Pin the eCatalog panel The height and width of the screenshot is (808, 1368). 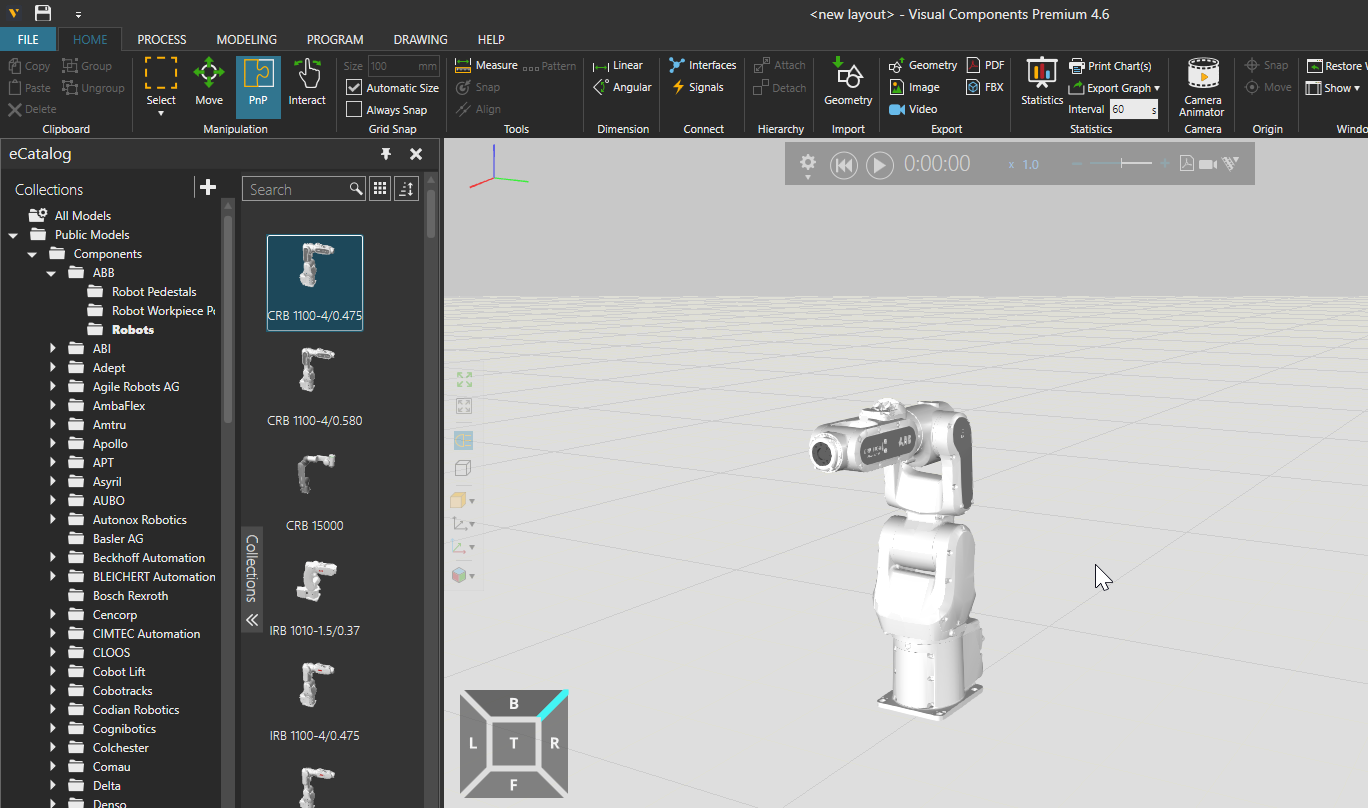386,154
